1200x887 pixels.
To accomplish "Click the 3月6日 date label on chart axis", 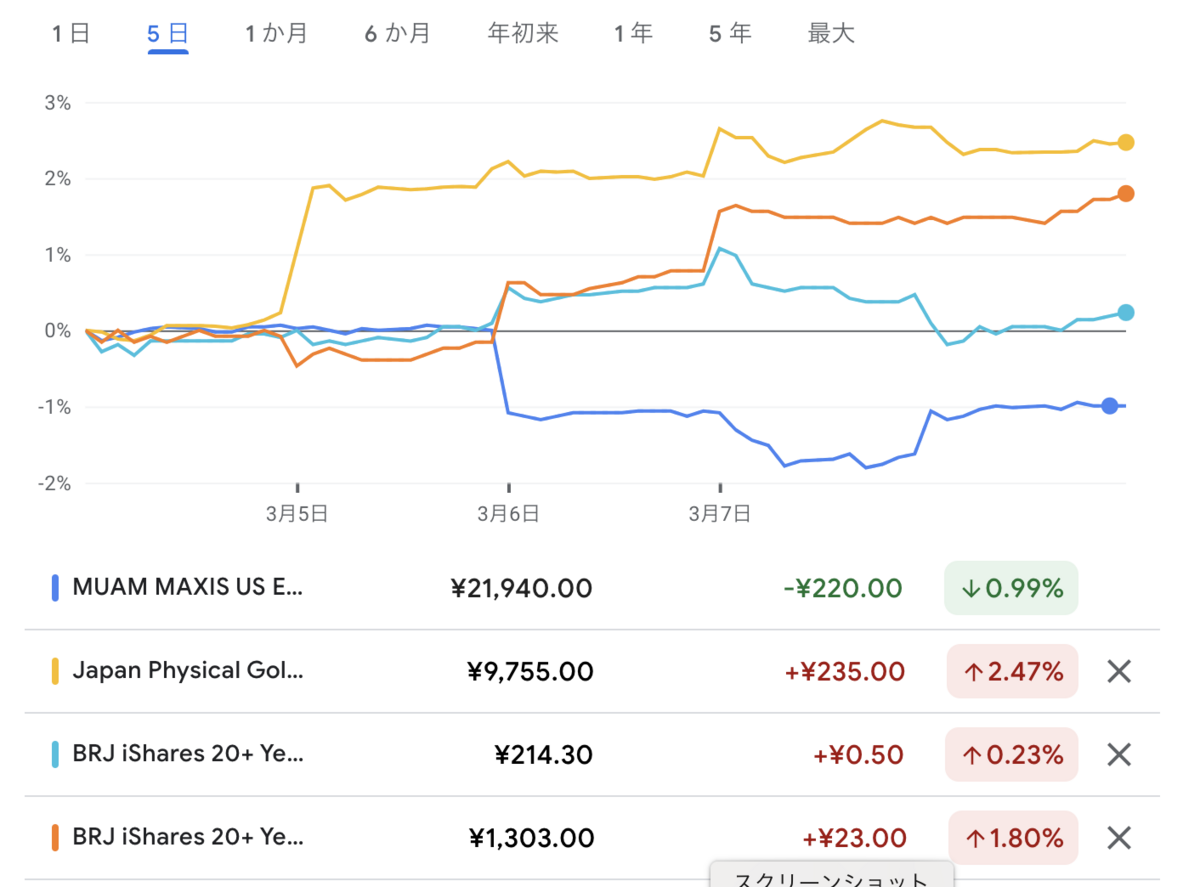I will tap(508, 514).
